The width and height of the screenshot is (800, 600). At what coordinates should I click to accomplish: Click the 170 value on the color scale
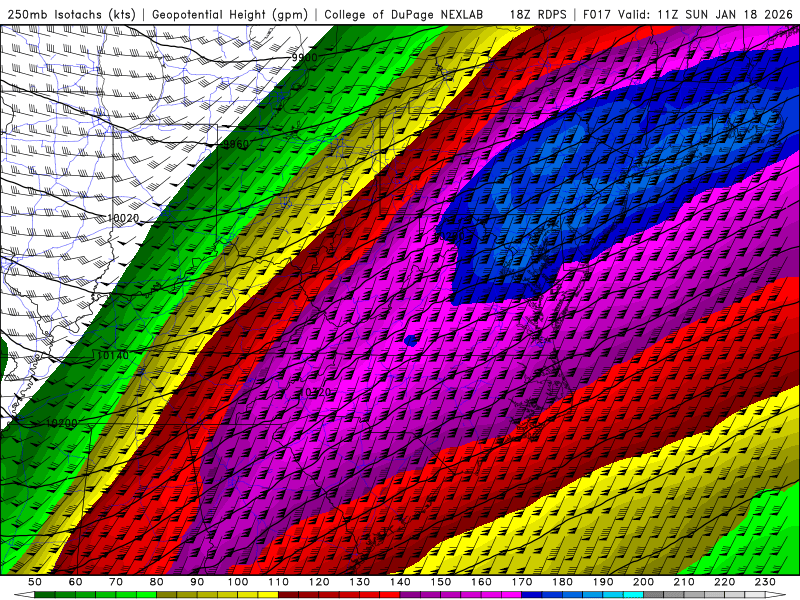click(522, 582)
